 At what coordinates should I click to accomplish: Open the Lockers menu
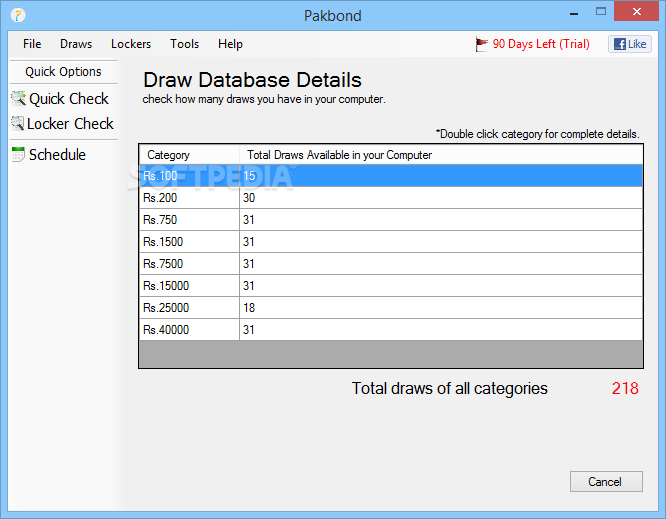coord(131,44)
